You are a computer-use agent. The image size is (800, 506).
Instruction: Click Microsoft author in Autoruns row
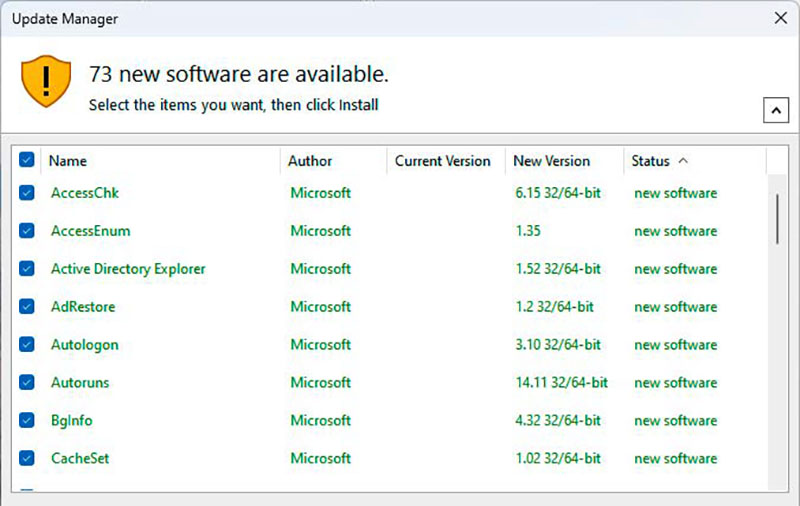(320, 382)
